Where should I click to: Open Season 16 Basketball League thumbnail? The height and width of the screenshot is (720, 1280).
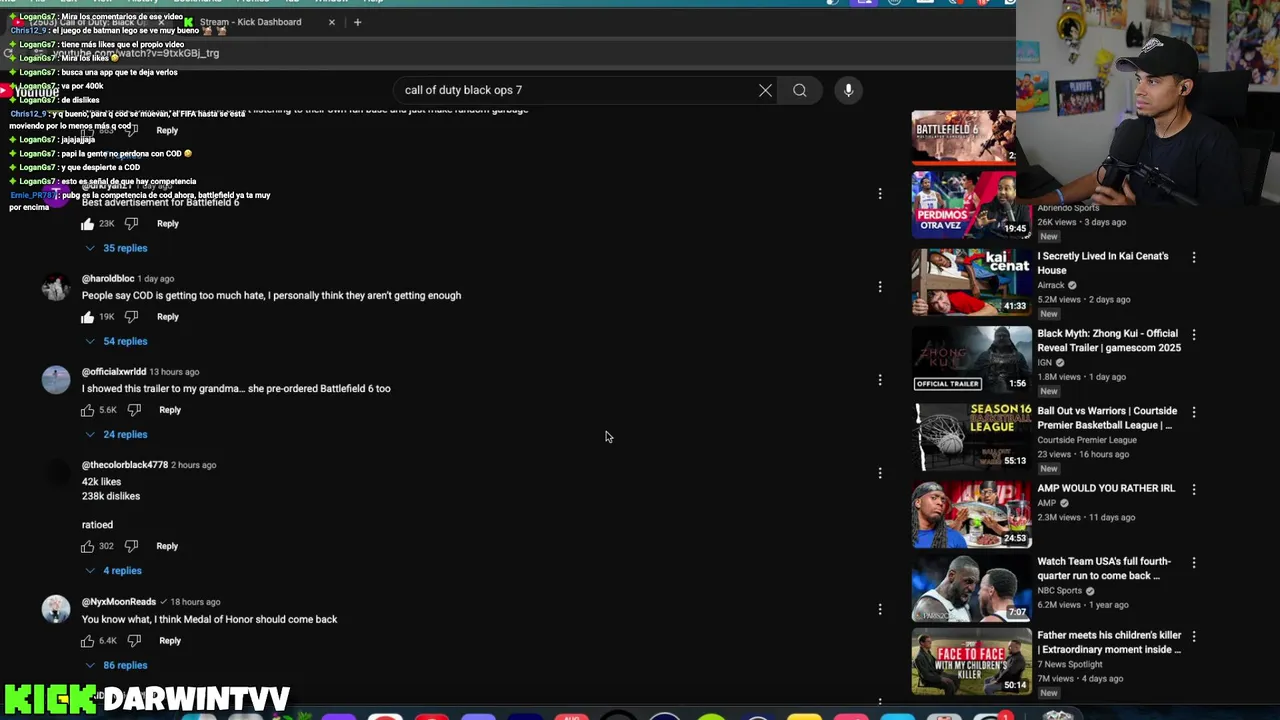(x=971, y=436)
